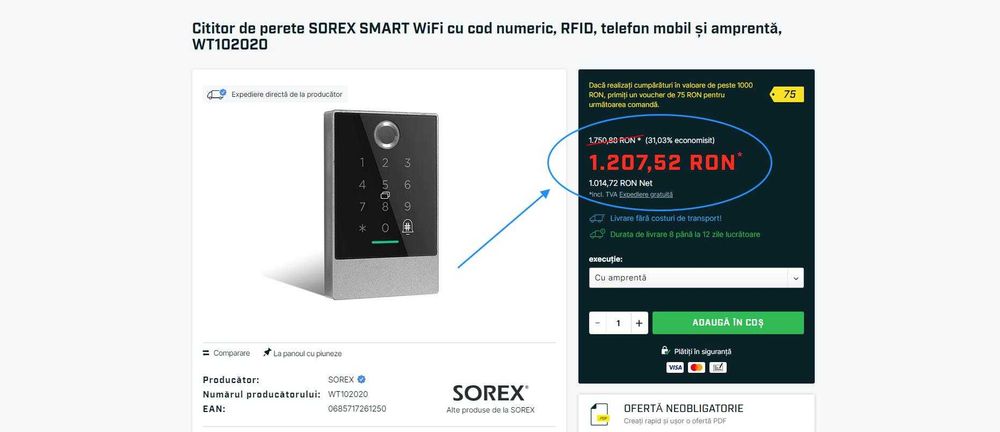
Task: Click the yellow 75 voucher tag
Action: (788, 94)
